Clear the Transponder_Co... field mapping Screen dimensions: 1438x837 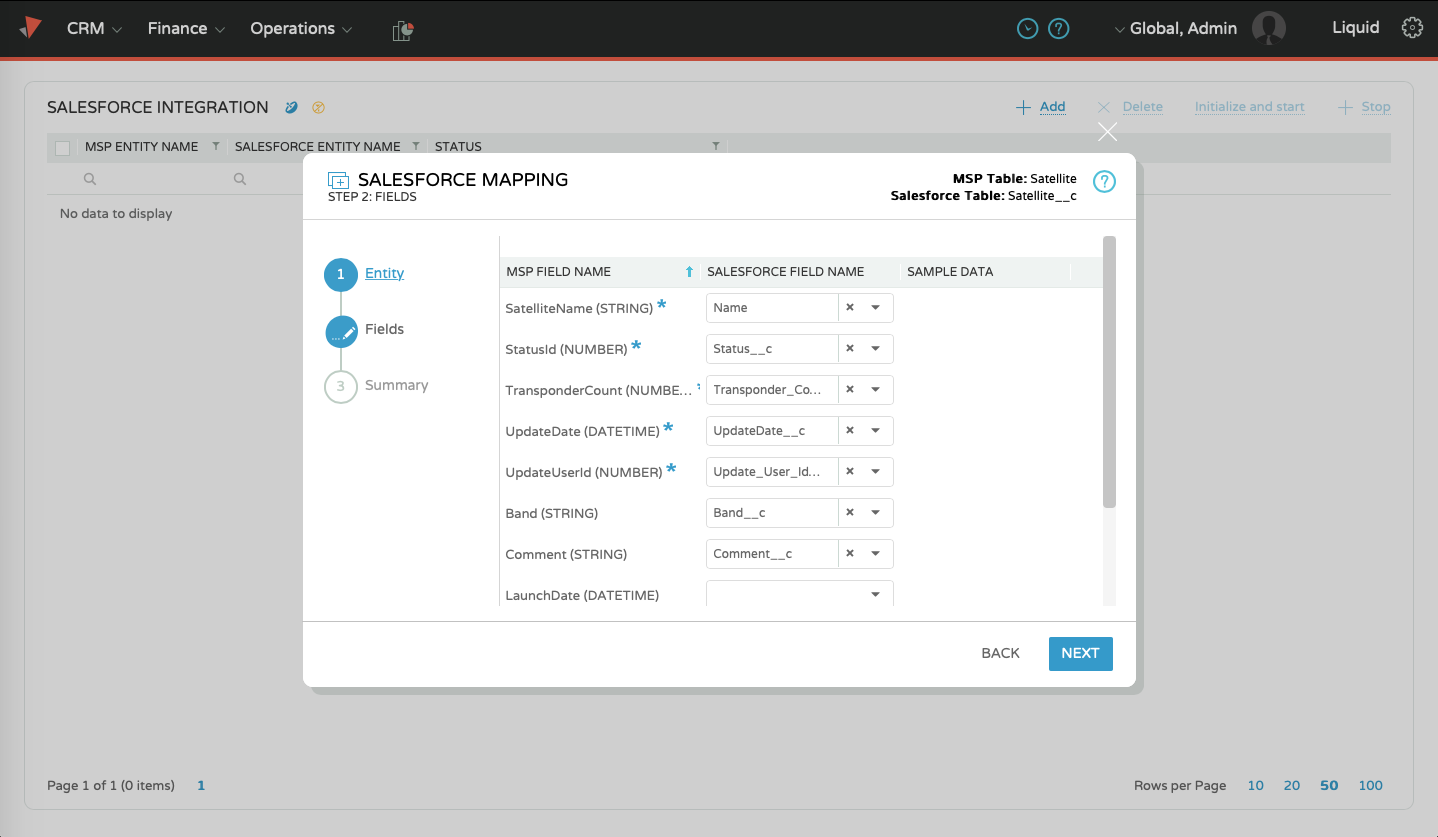tap(850, 390)
